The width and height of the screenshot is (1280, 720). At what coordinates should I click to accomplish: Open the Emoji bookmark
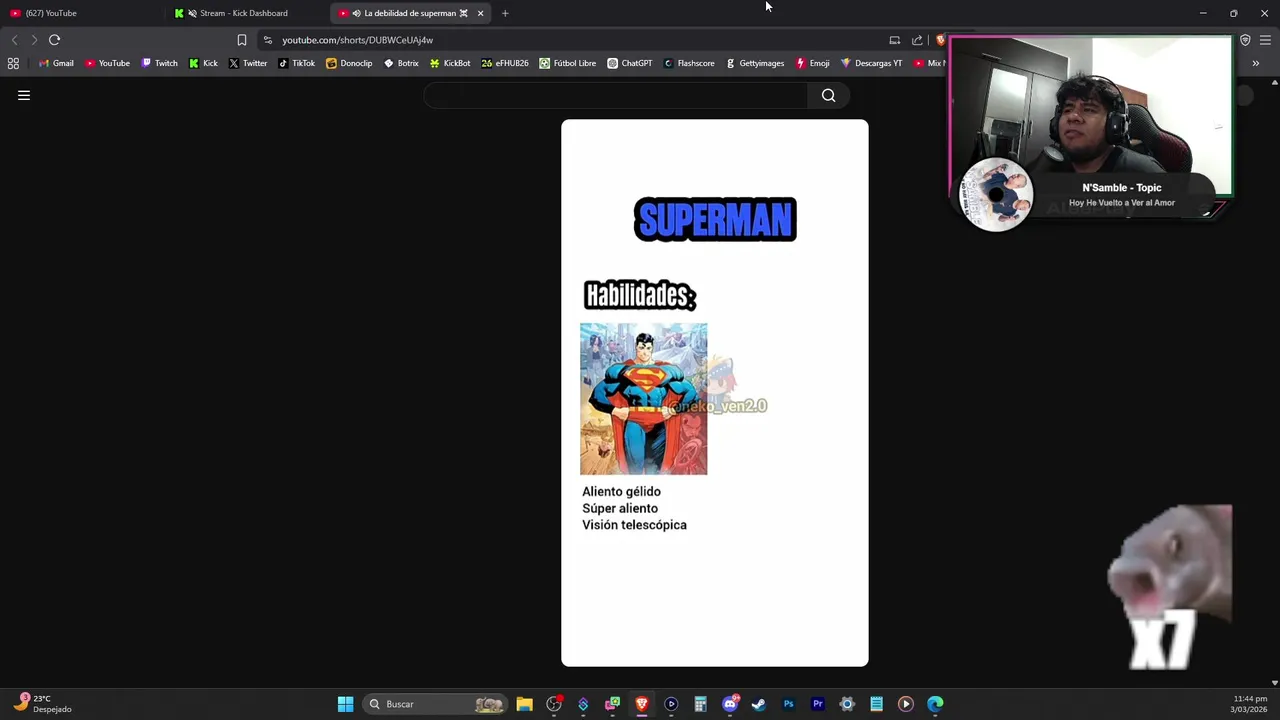[813, 63]
